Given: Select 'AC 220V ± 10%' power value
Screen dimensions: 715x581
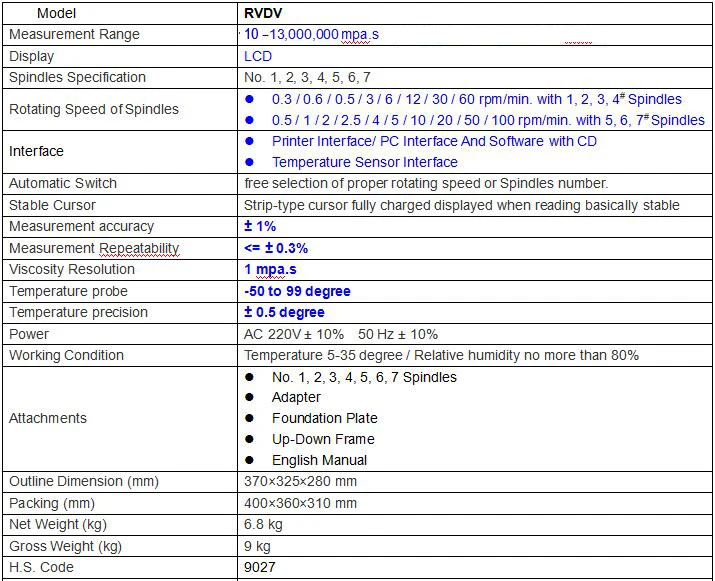Looking at the screenshot, I should 341,334.
